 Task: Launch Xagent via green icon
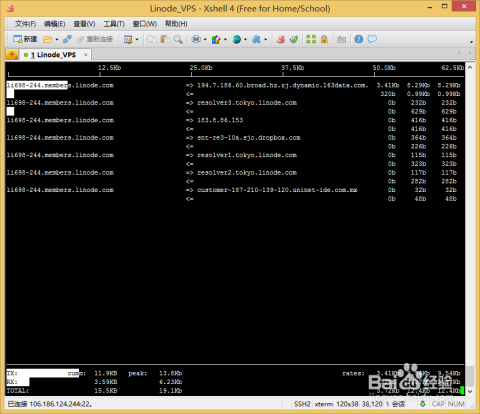coord(294,39)
